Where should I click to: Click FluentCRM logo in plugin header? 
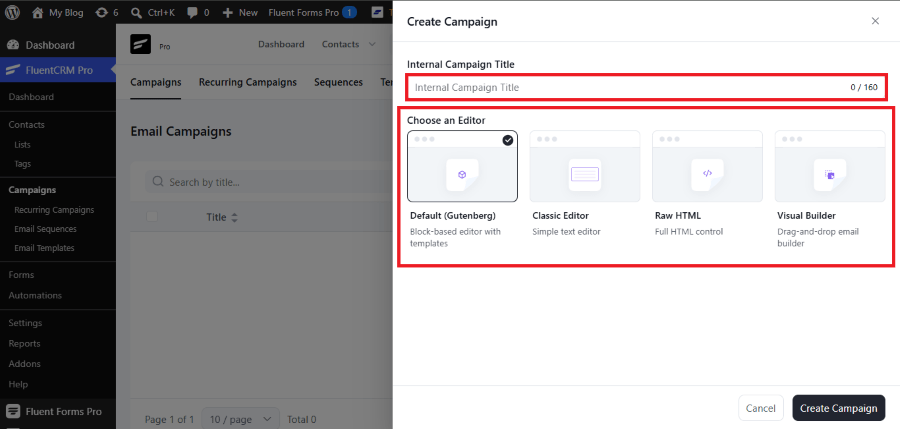click(x=141, y=44)
